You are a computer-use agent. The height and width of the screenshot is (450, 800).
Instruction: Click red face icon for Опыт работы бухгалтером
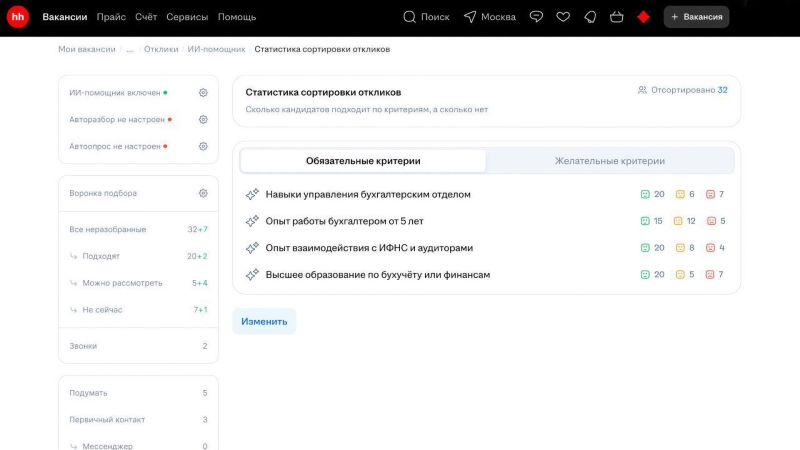[711, 221]
